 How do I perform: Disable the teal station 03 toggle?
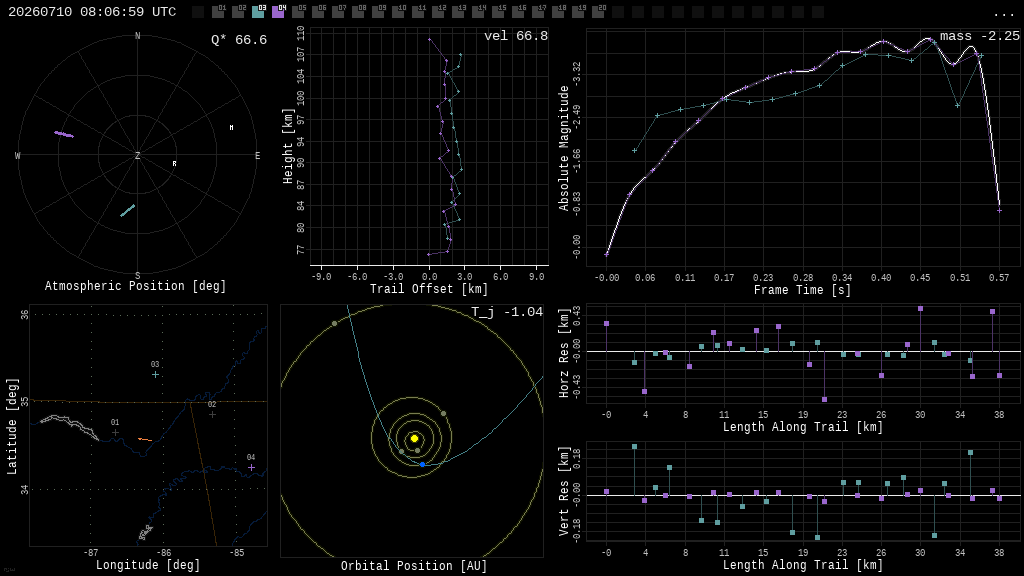point(258,12)
